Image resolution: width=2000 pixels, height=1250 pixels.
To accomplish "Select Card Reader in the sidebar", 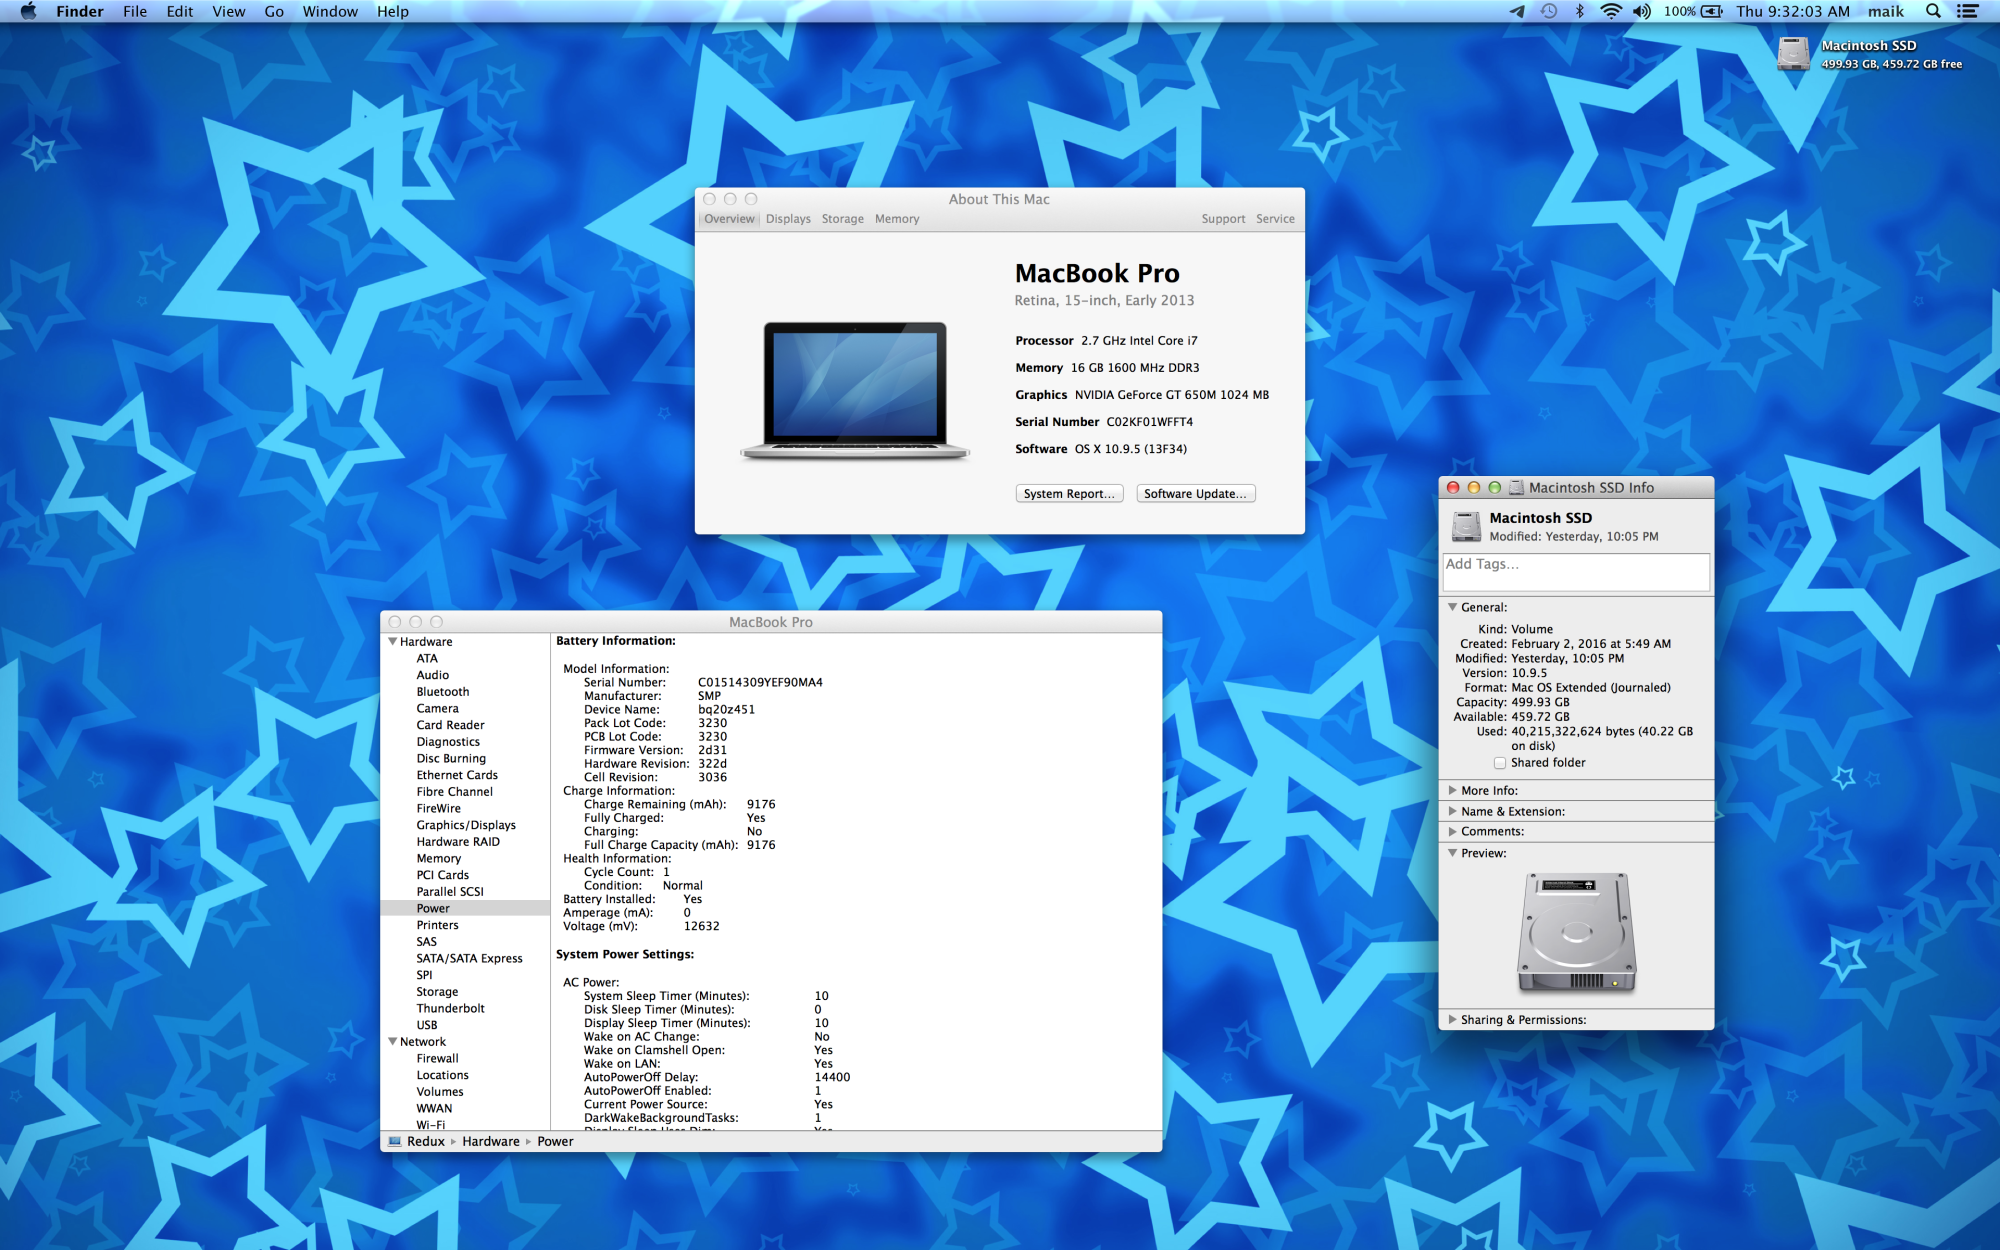I will (x=450, y=725).
